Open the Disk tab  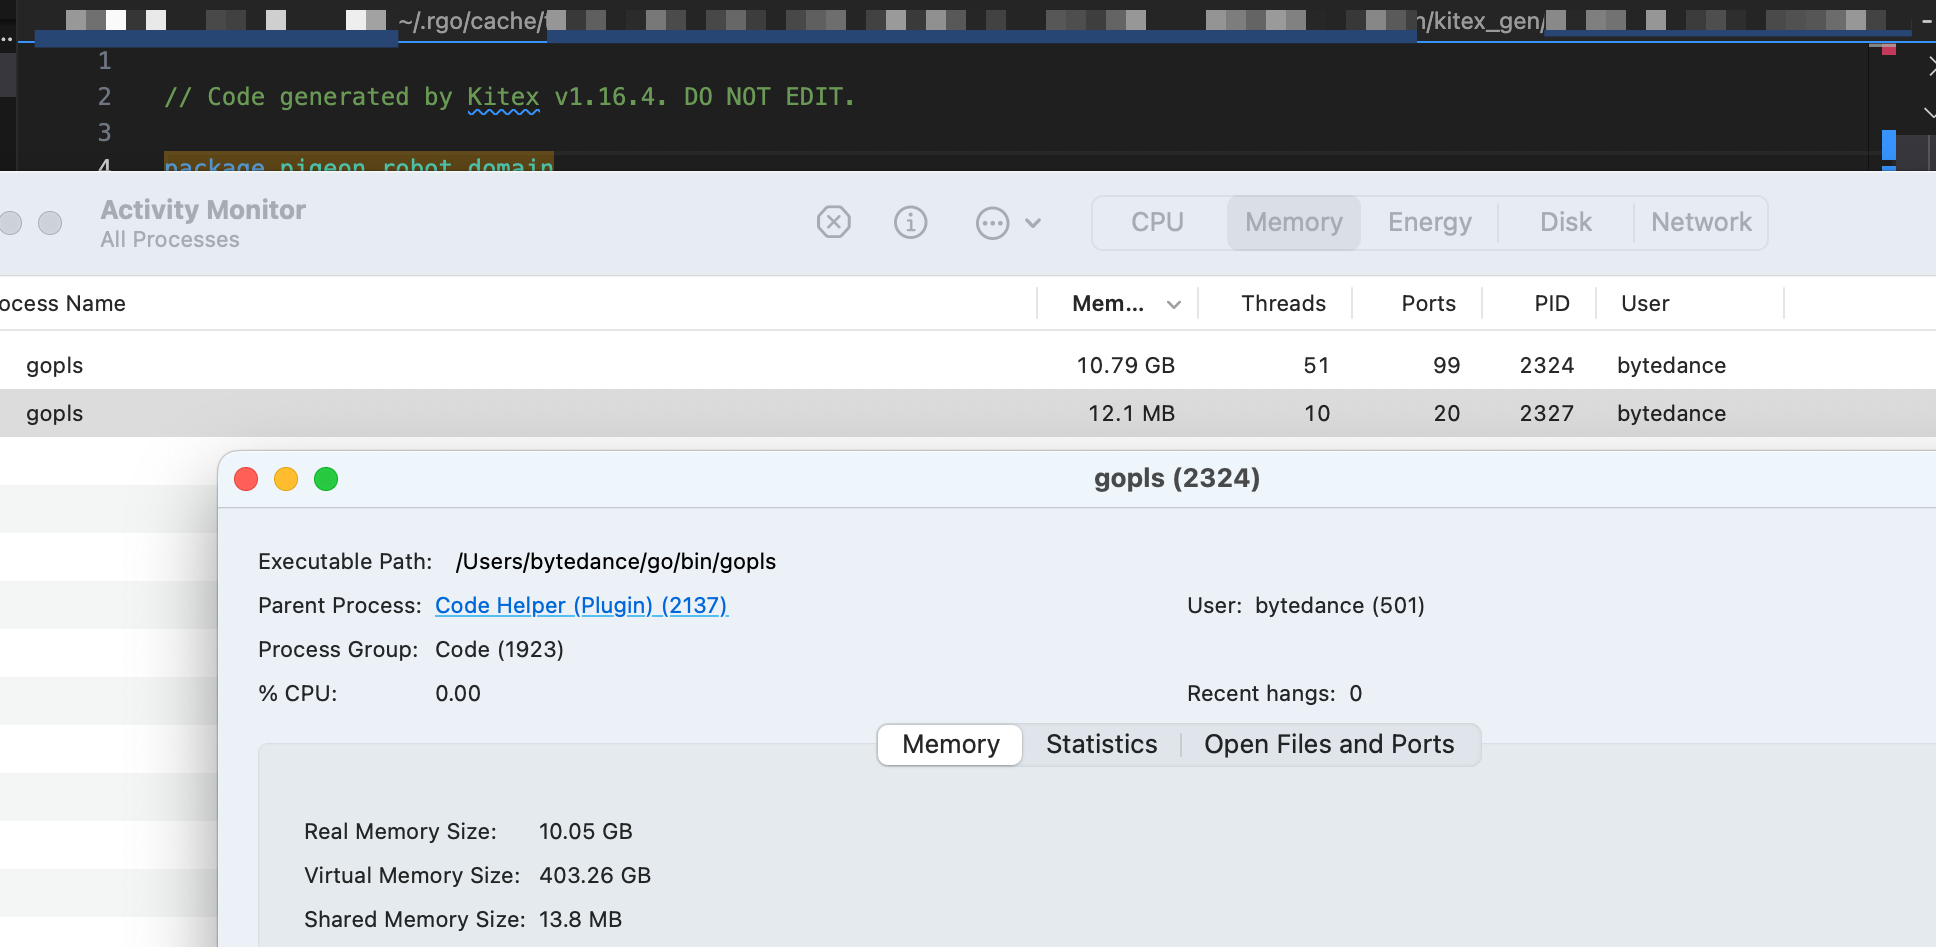point(1565,222)
